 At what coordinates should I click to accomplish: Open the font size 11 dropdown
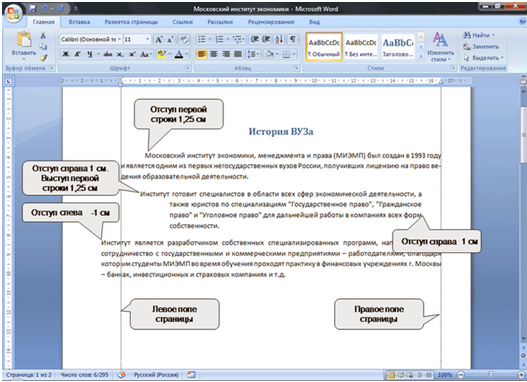[147, 40]
